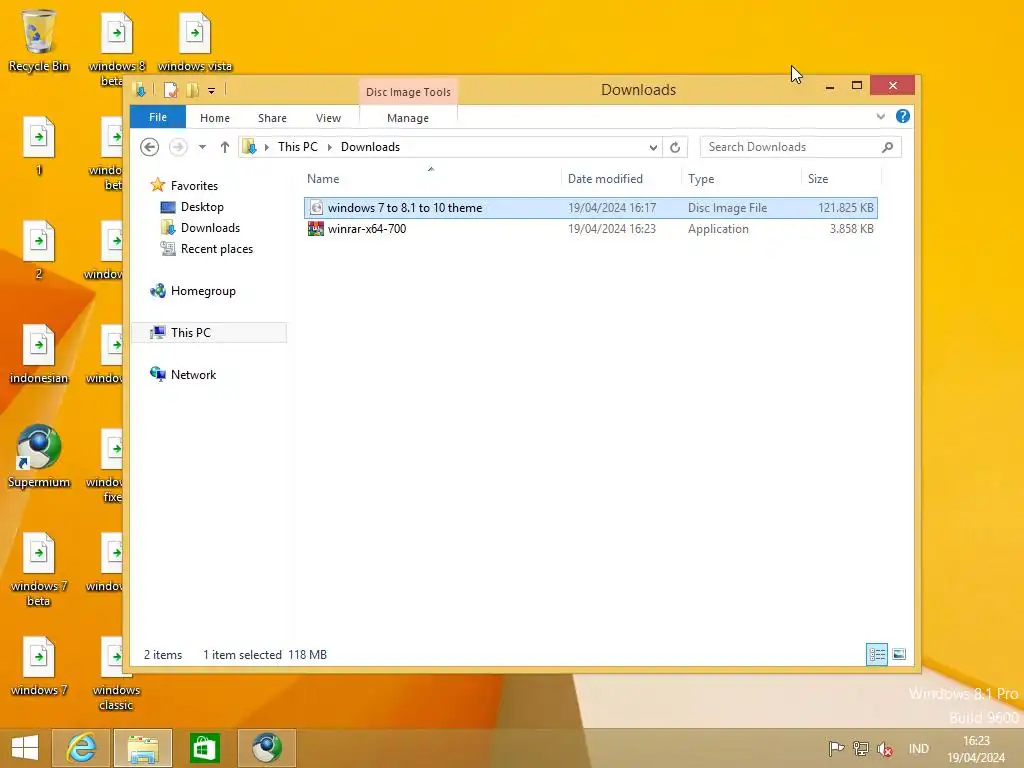Refresh the Downloads folder view
This screenshot has height=768, width=1024.
675,147
